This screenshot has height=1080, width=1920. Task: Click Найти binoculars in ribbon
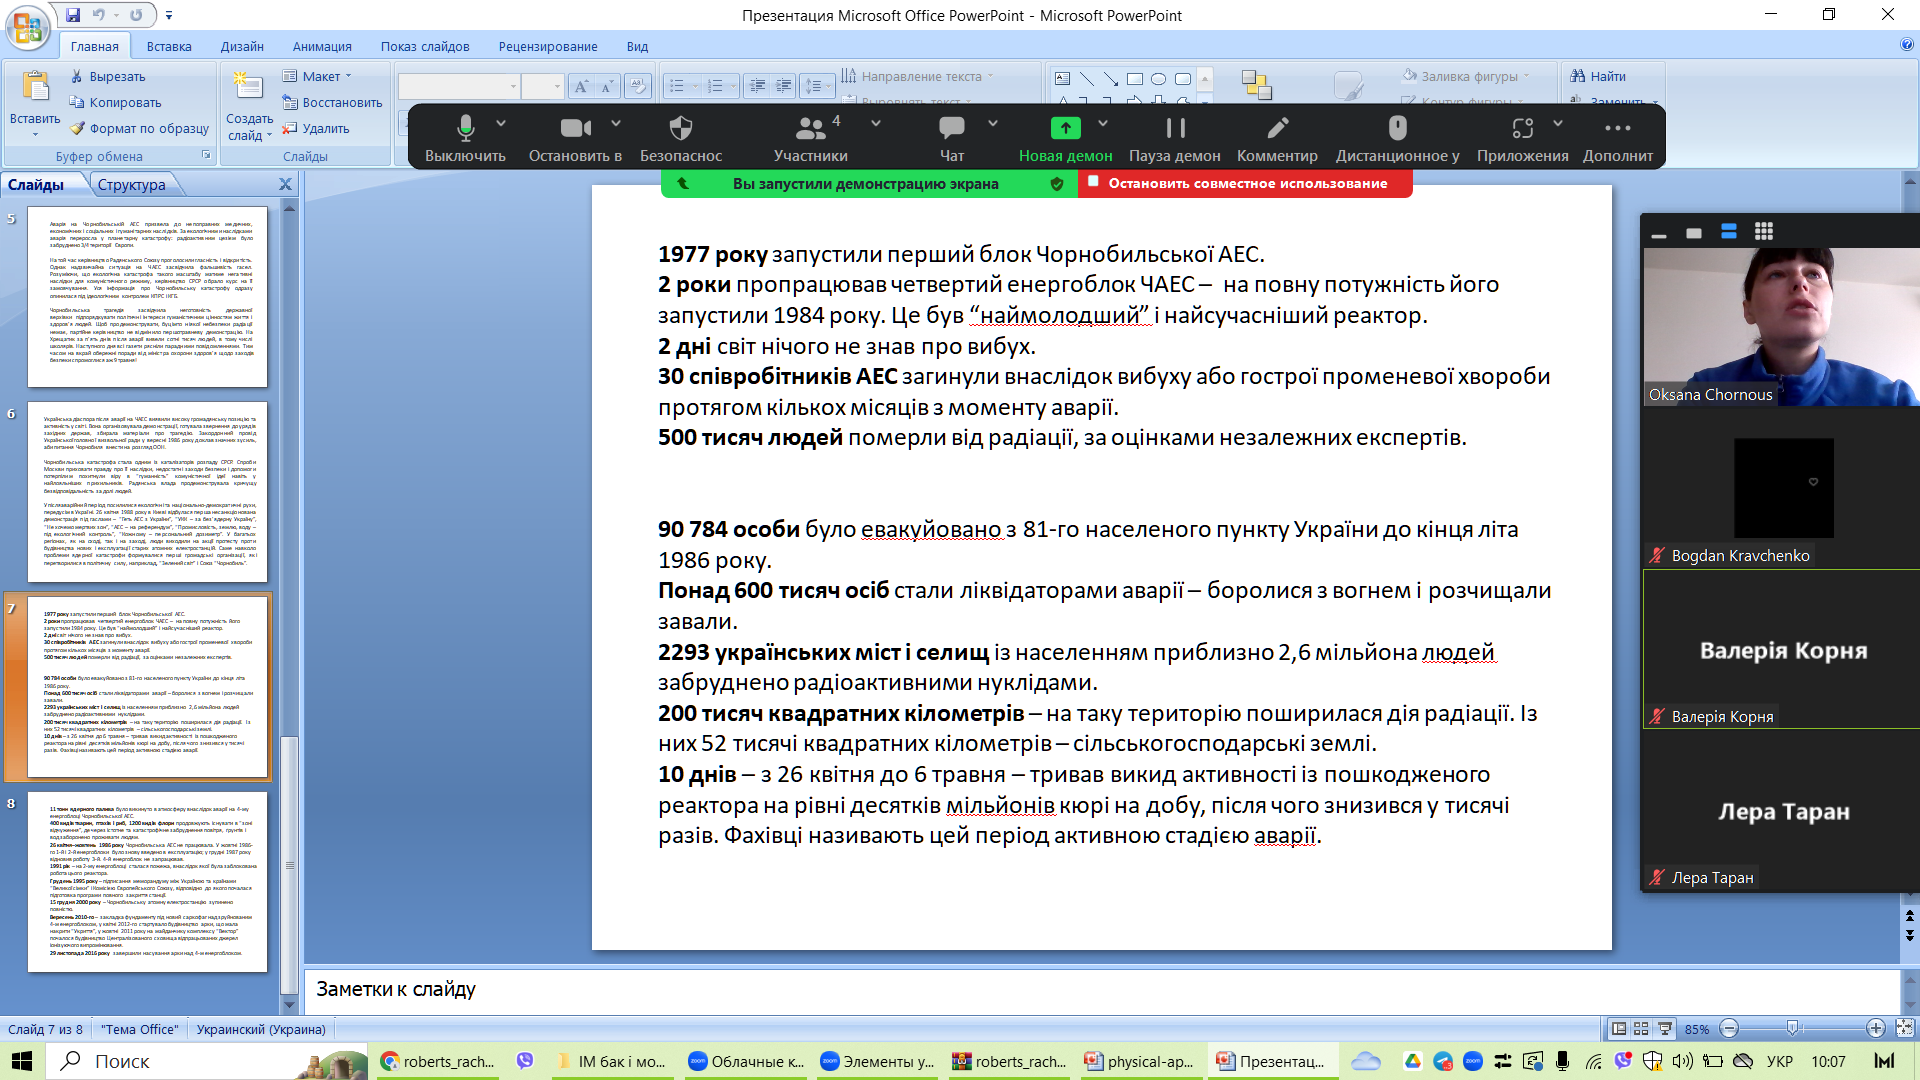(1598, 76)
